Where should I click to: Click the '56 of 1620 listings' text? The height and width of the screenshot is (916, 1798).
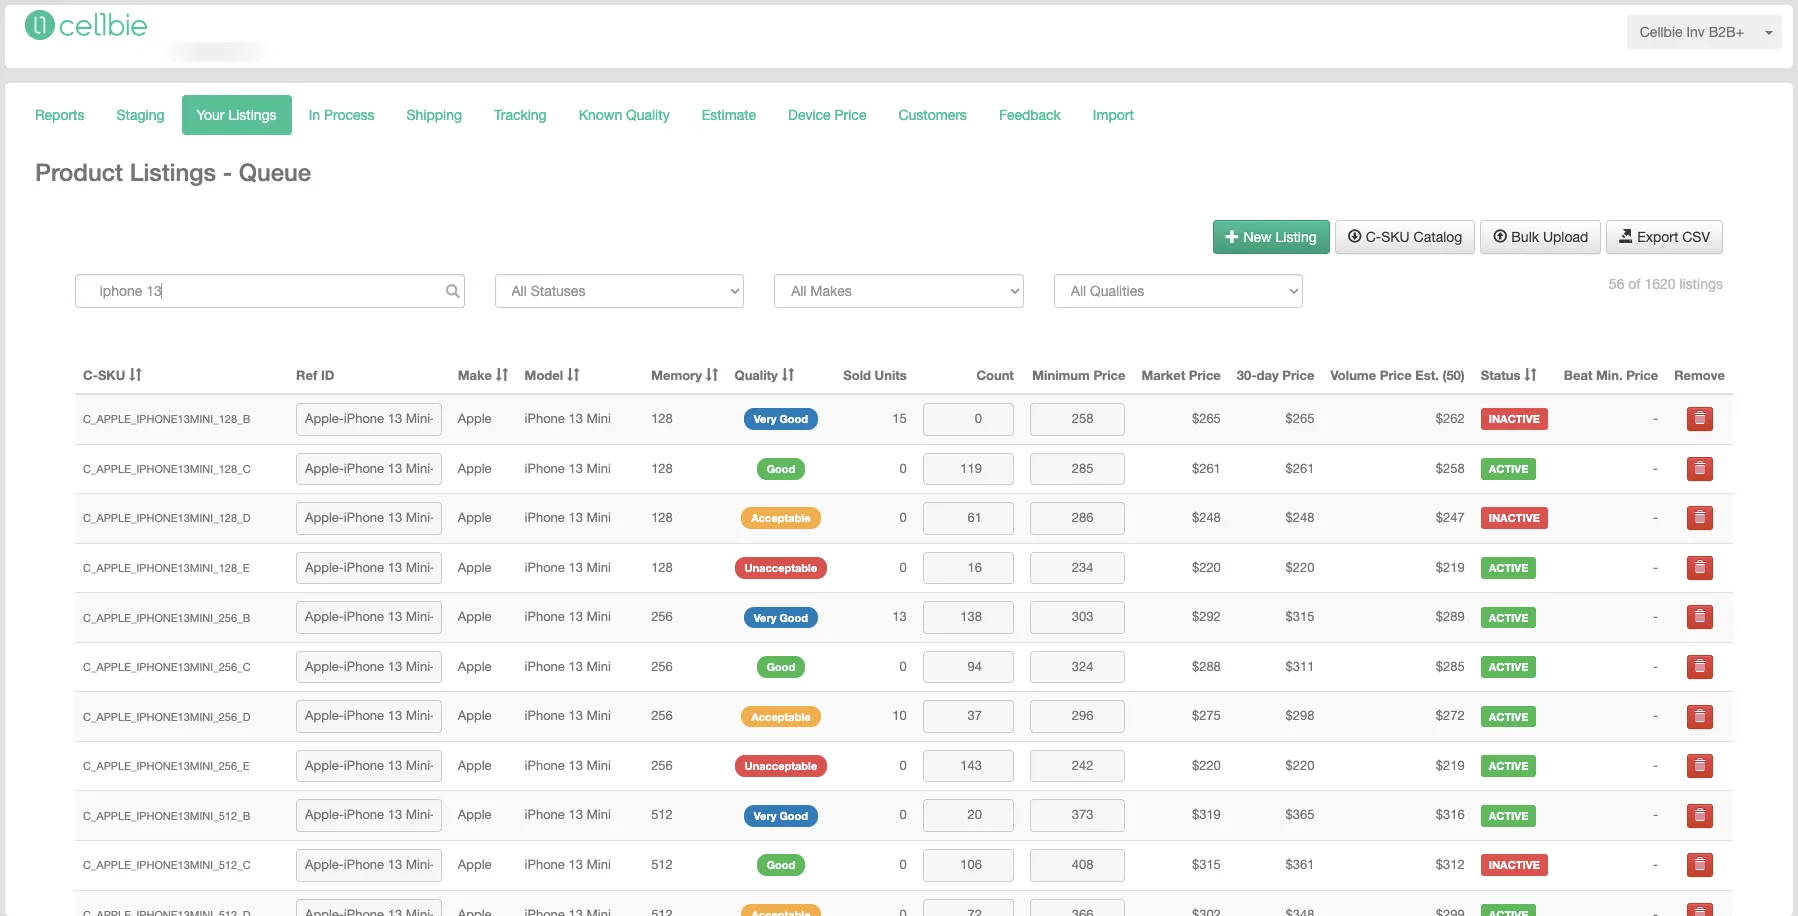(x=1665, y=284)
